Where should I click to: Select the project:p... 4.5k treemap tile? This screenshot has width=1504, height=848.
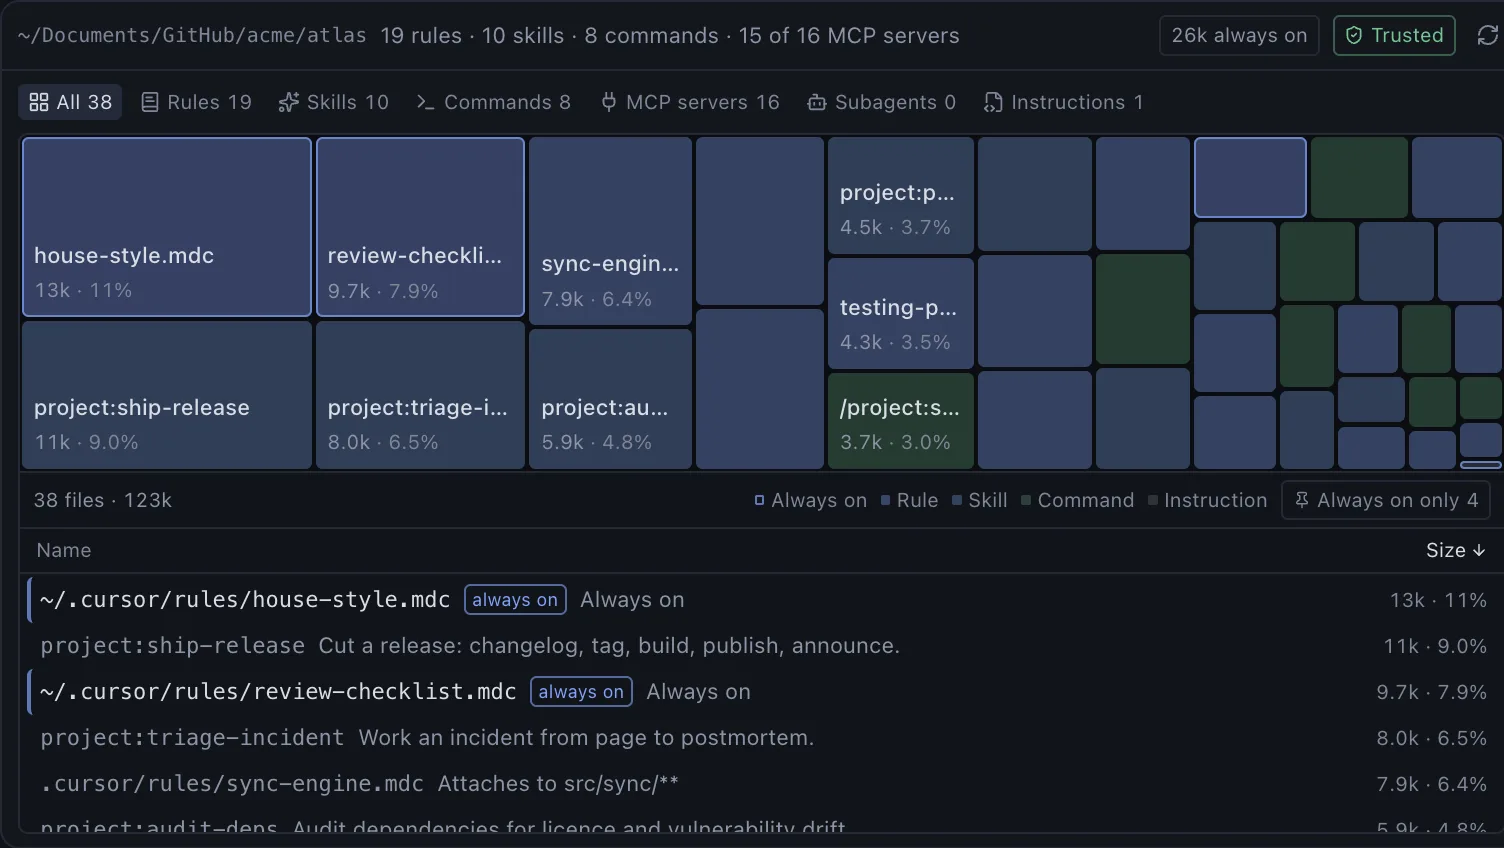901,195
